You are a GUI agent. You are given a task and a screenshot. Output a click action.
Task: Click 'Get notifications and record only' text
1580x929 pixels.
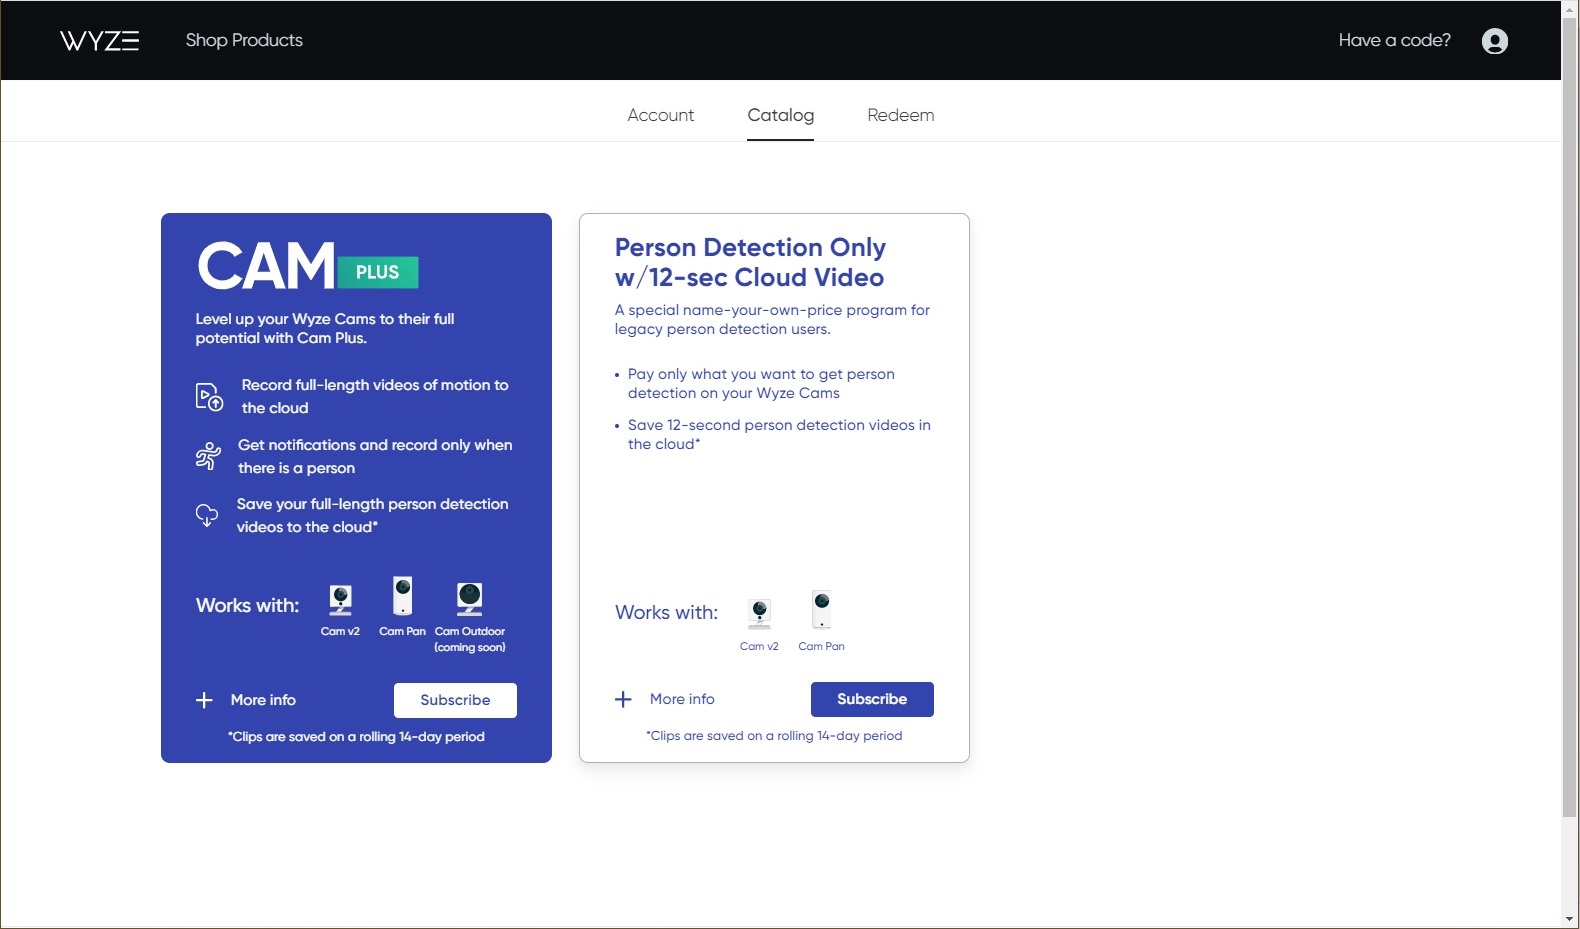[375, 456]
